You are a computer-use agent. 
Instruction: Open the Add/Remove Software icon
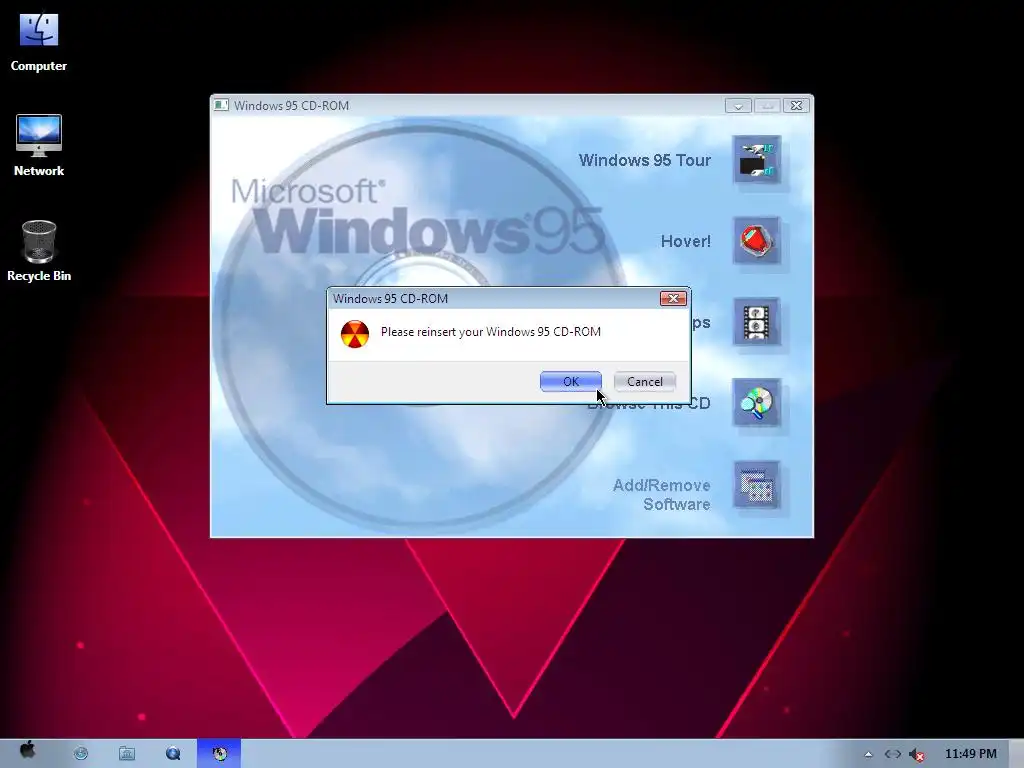(756, 485)
